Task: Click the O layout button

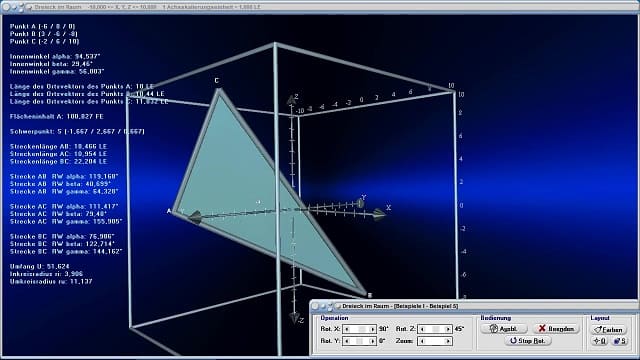Action: click(600, 341)
